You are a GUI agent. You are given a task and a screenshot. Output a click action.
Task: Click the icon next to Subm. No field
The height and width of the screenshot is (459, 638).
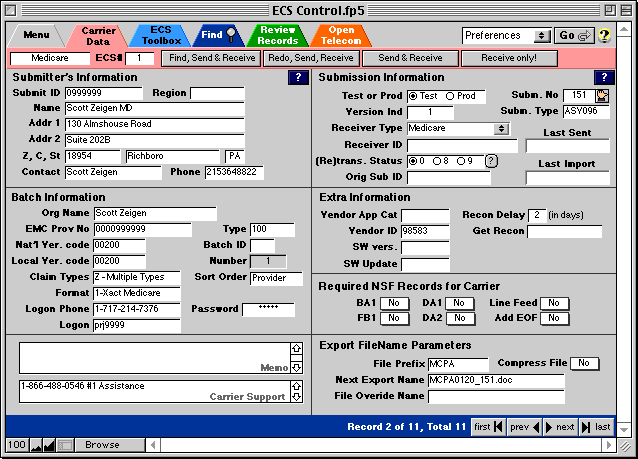point(602,95)
